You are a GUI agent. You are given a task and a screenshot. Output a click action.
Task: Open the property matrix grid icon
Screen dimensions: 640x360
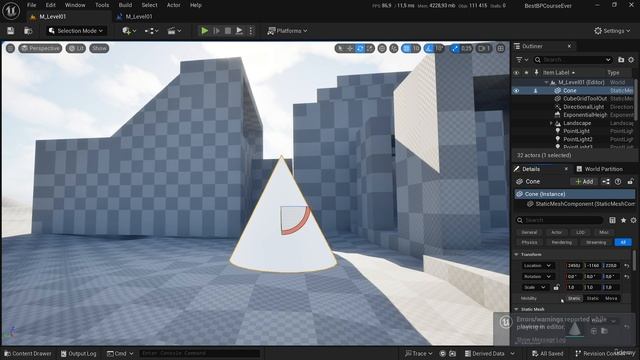coord(612,220)
